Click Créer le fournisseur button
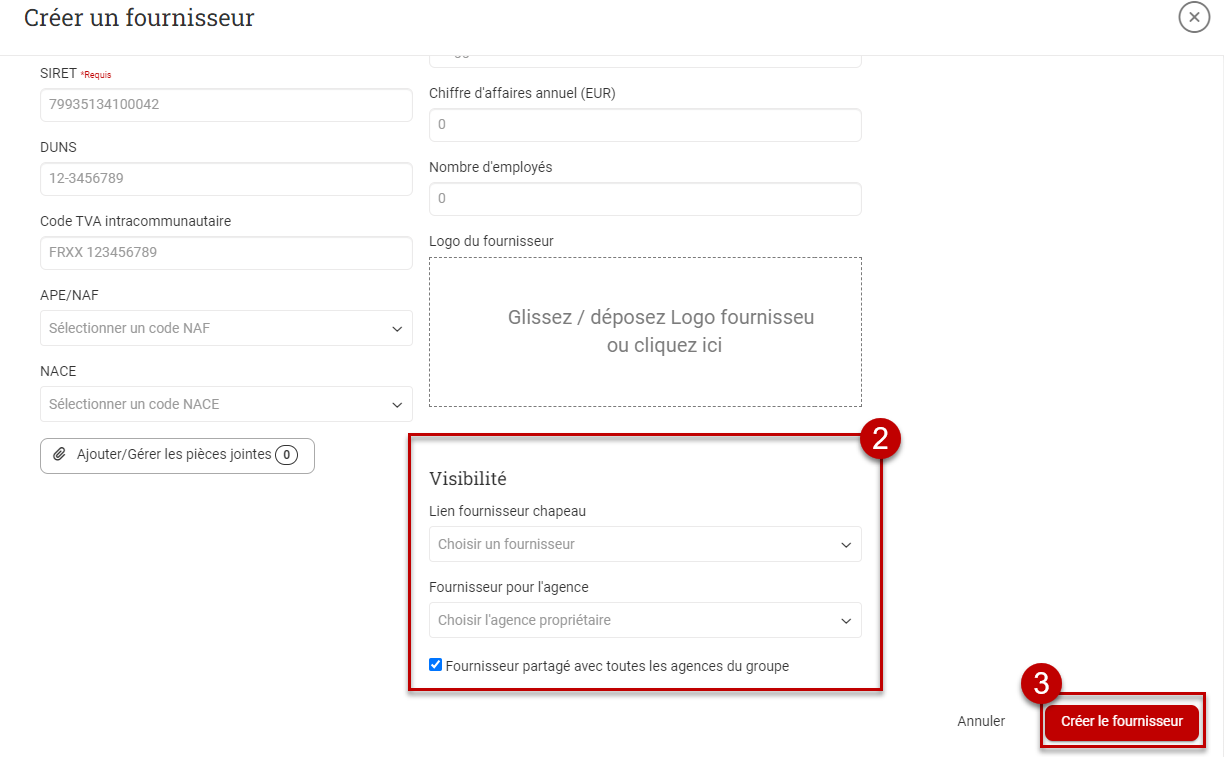 1122,721
